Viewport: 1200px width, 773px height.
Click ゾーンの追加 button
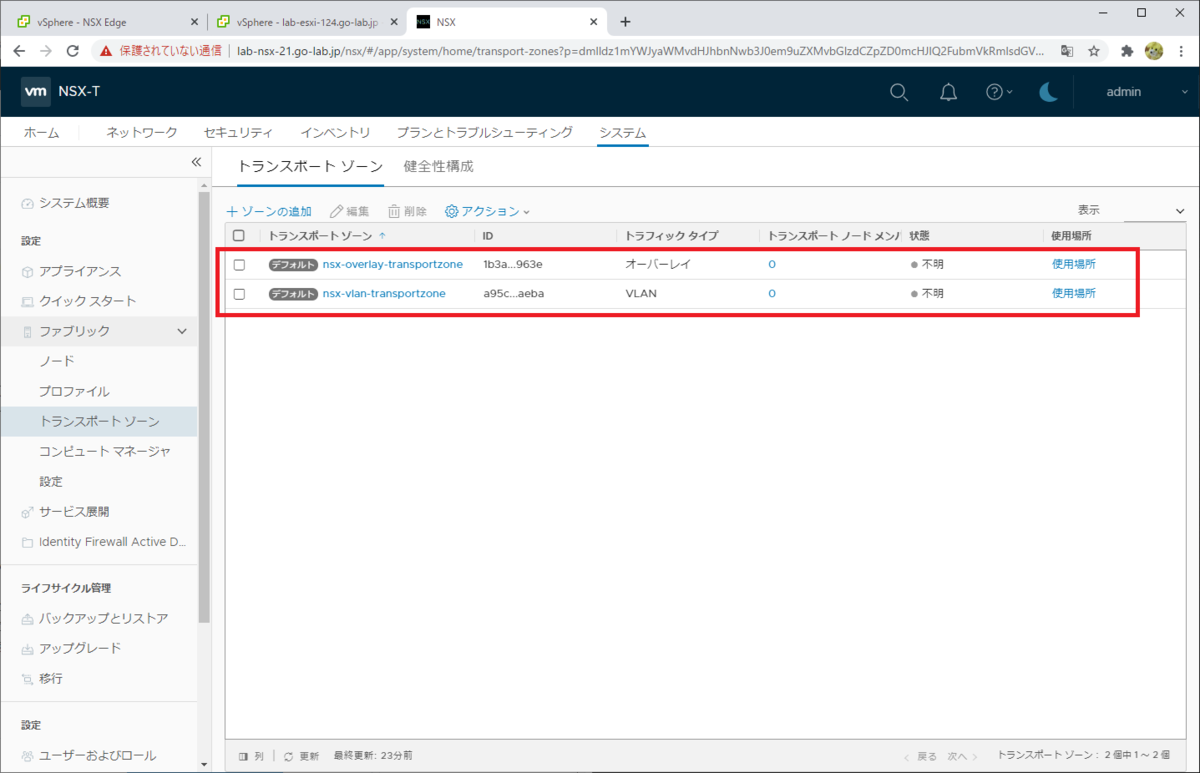pos(269,211)
